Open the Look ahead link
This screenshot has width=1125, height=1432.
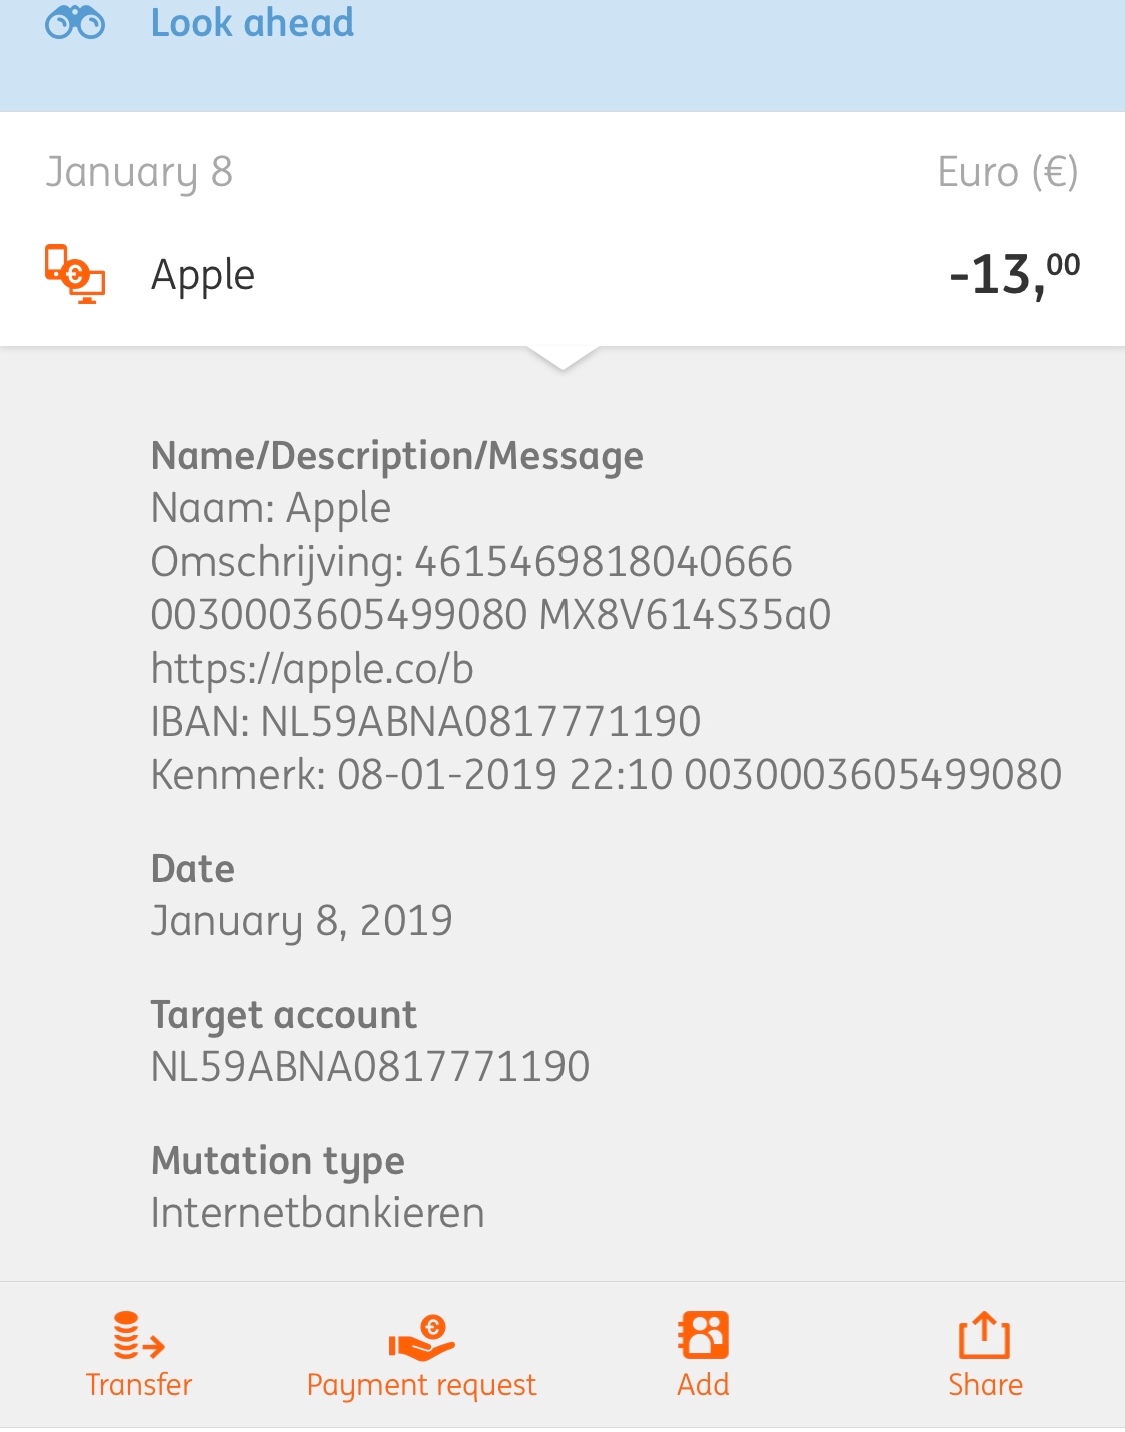[252, 22]
